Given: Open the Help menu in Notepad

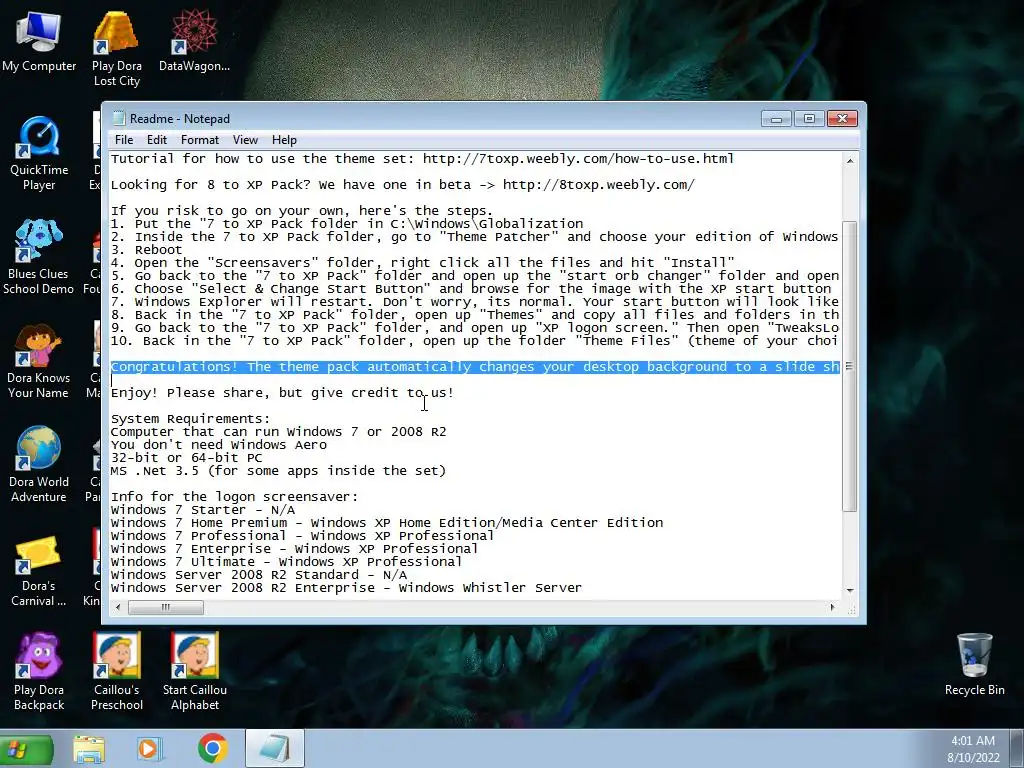Looking at the screenshot, I should pyautogui.click(x=284, y=140).
